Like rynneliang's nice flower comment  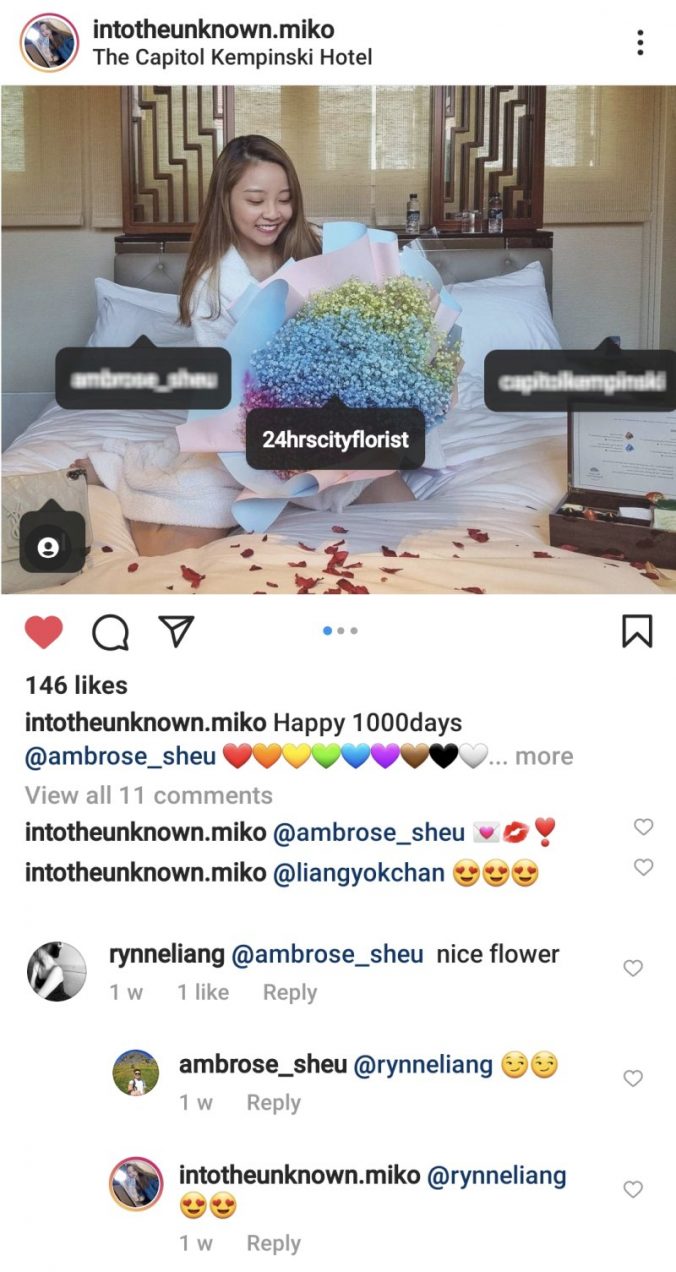coord(632,968)
